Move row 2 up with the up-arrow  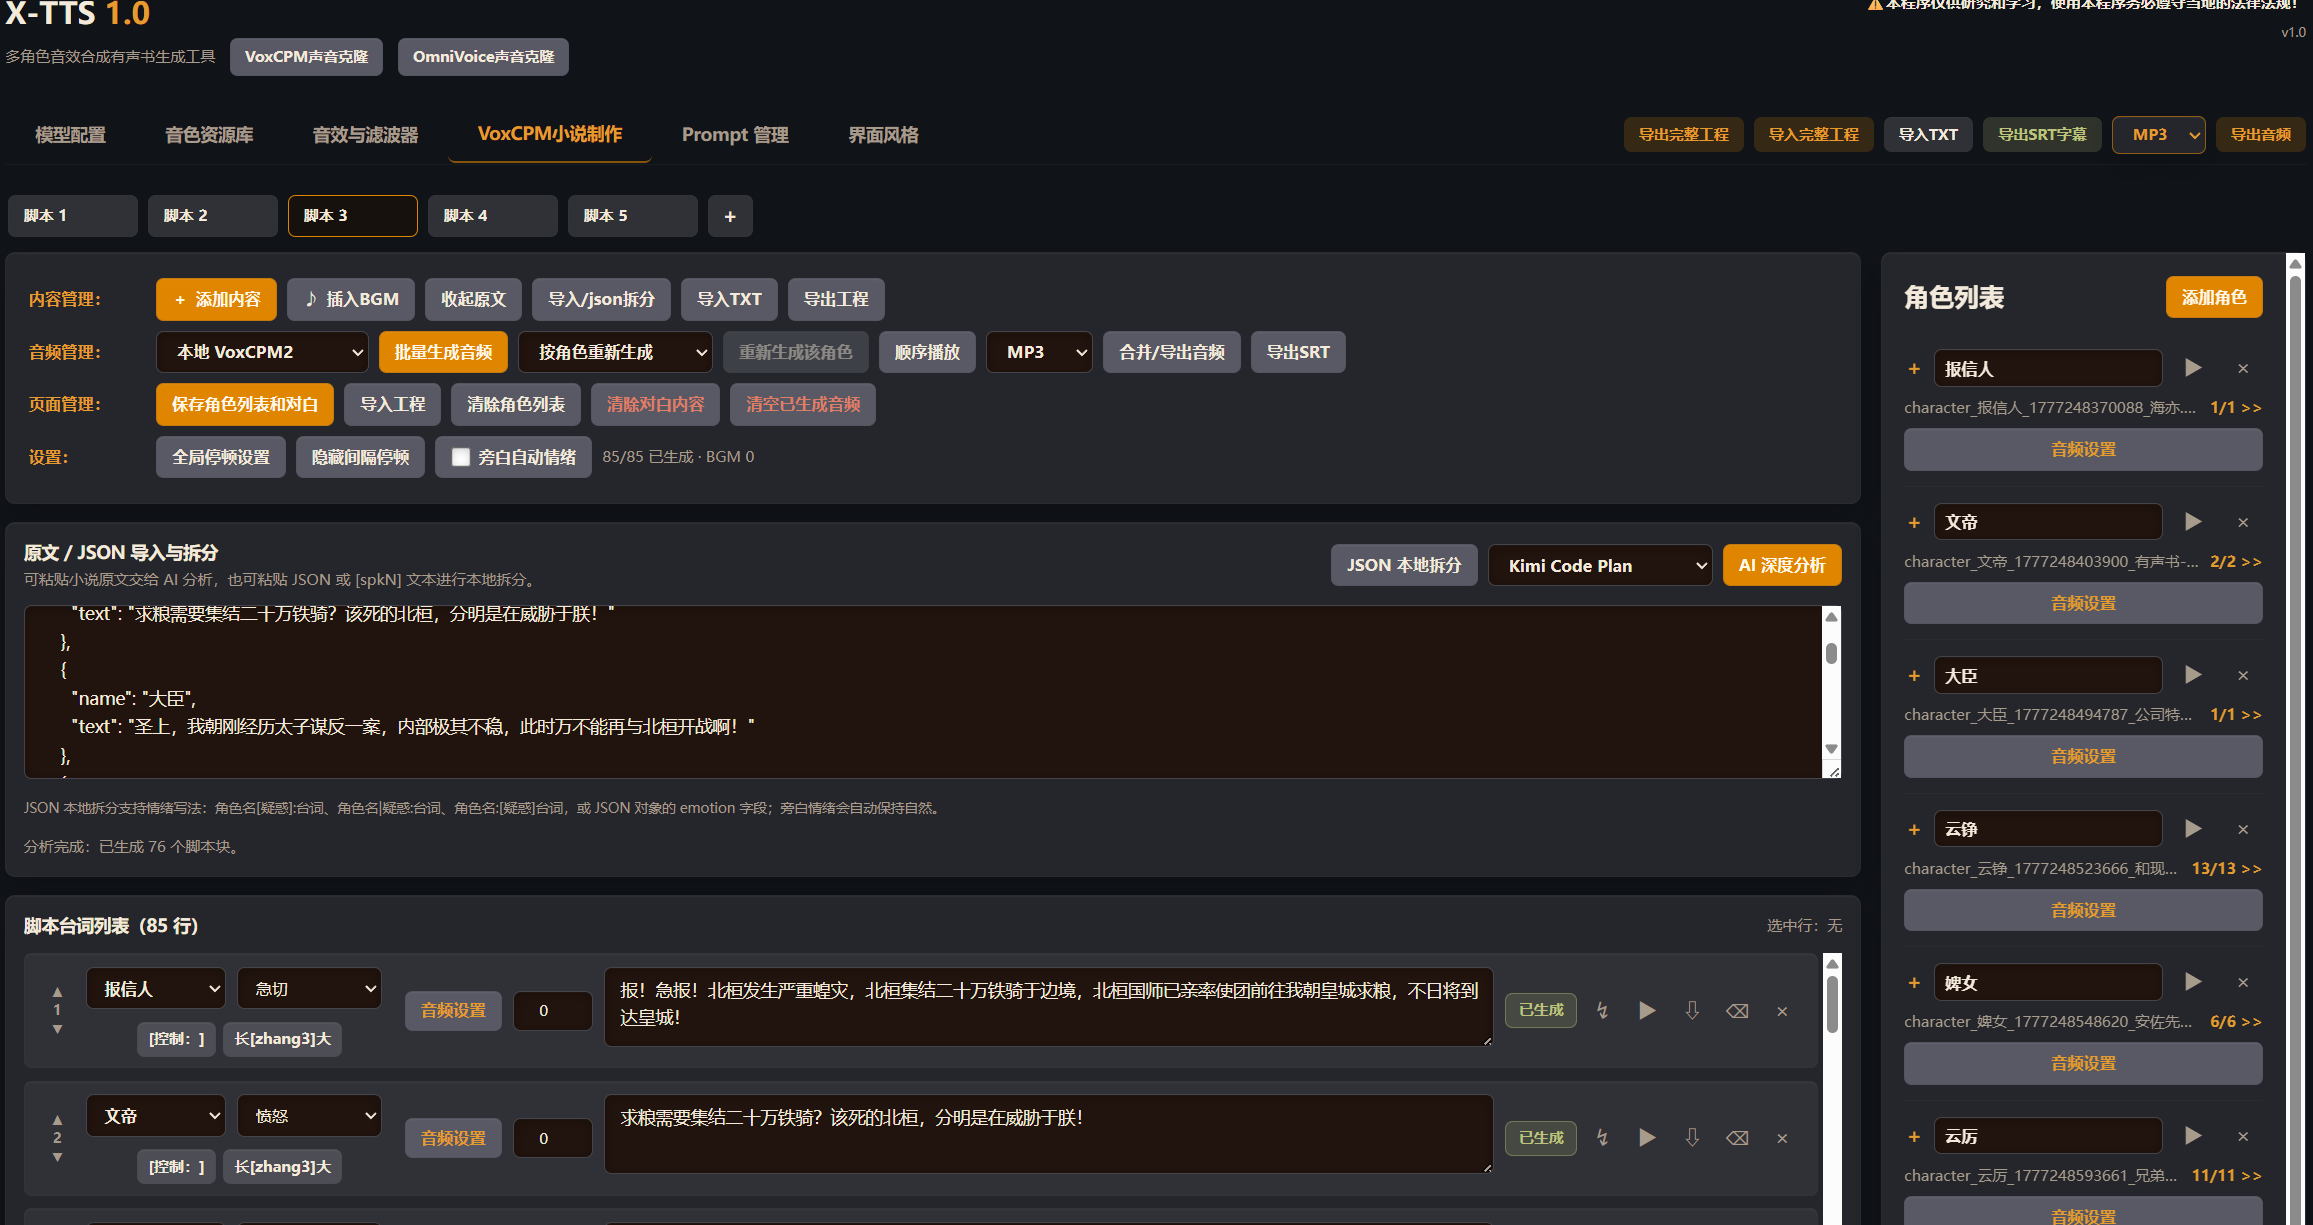[57, 1120]
